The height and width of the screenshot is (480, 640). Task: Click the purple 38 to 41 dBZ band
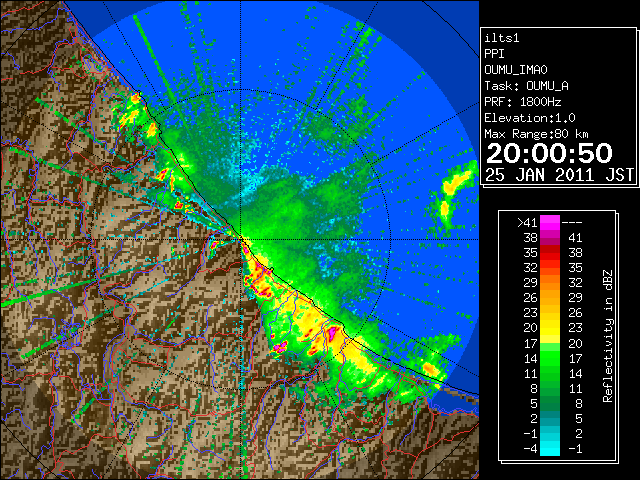pyautogui.click(x=550, y=238)
